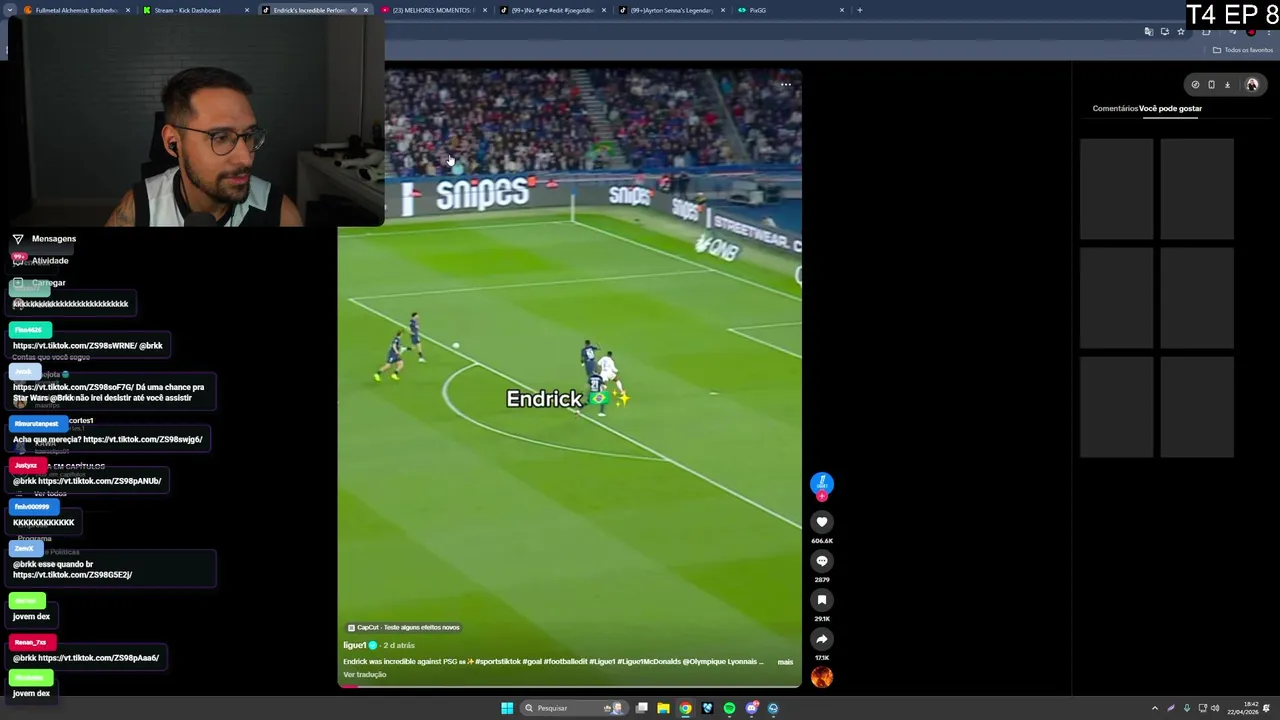Open tiktok link in Justyzz chat message

point(99,481)
